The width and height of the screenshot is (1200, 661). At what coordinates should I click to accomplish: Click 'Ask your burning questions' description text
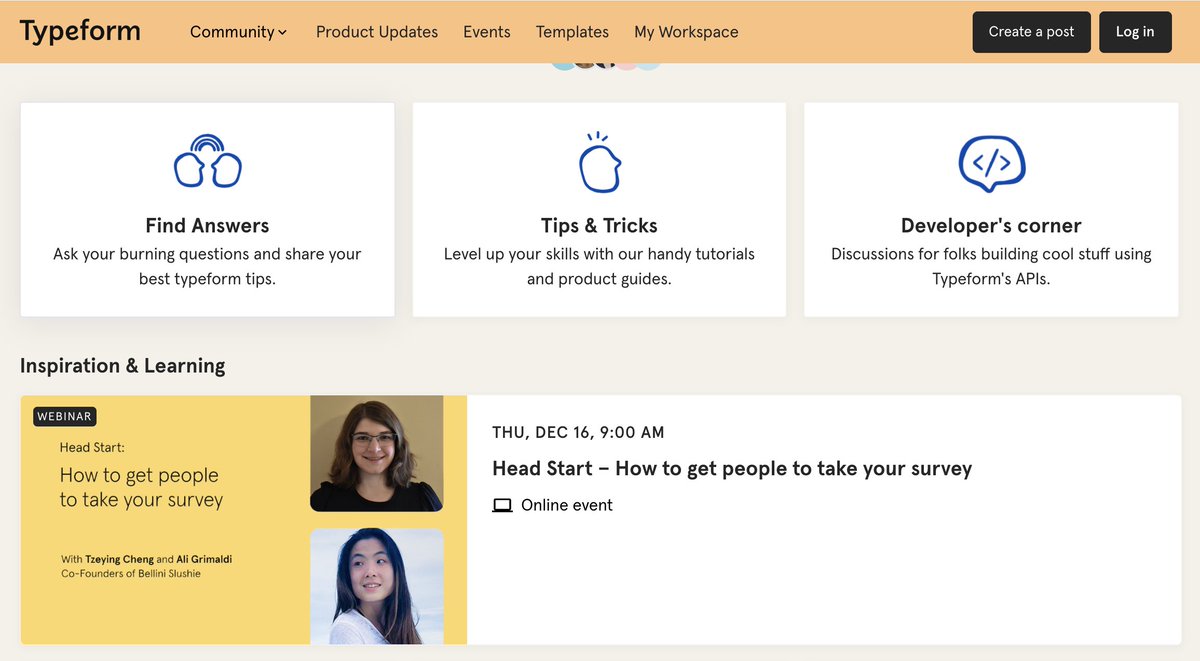207,266
